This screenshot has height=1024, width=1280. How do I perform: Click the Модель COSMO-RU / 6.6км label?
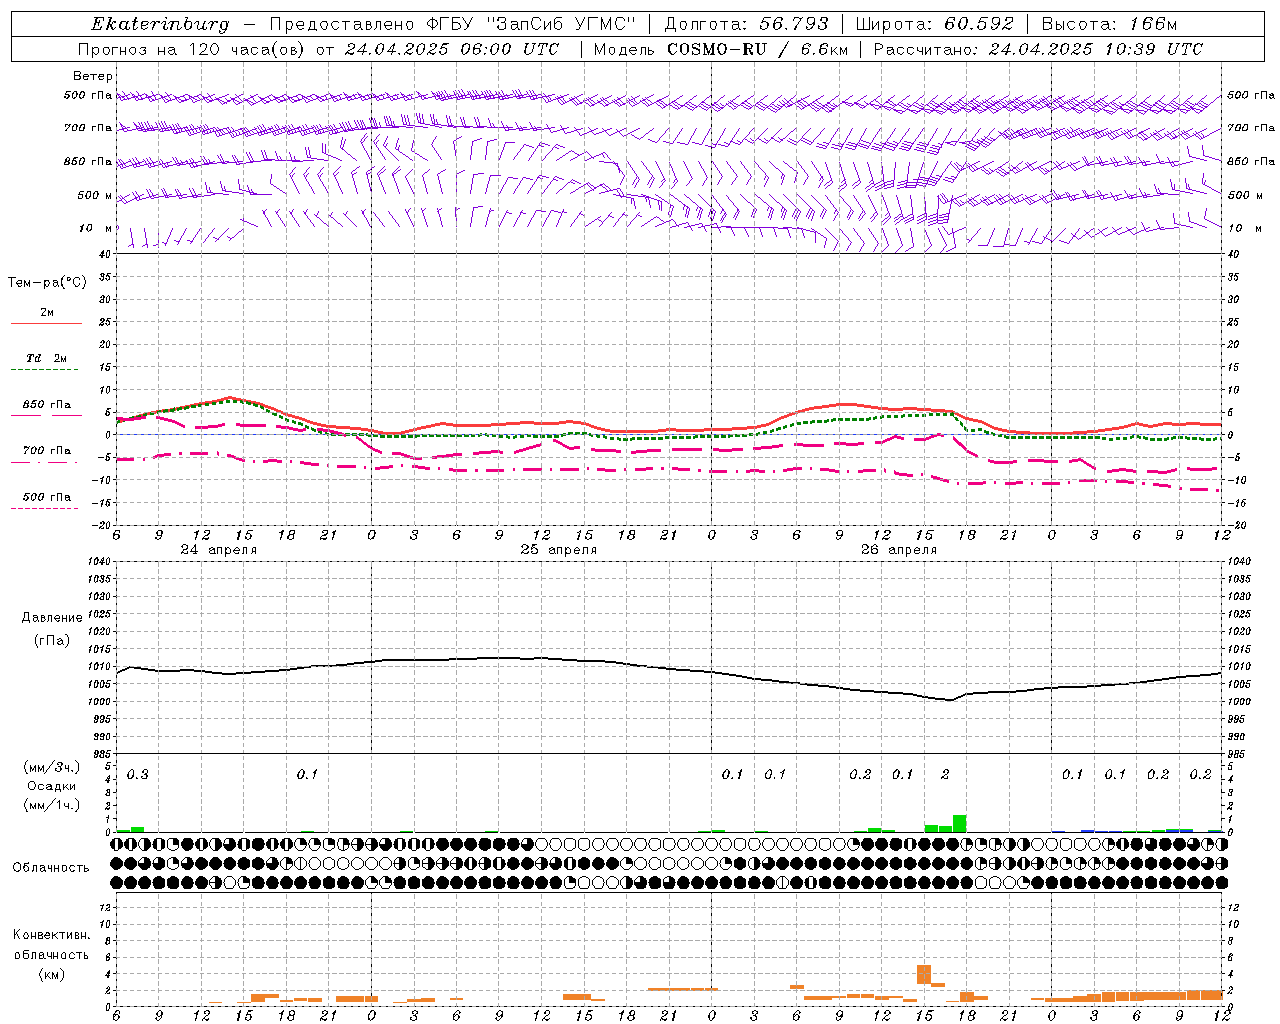tap(720, 49)
